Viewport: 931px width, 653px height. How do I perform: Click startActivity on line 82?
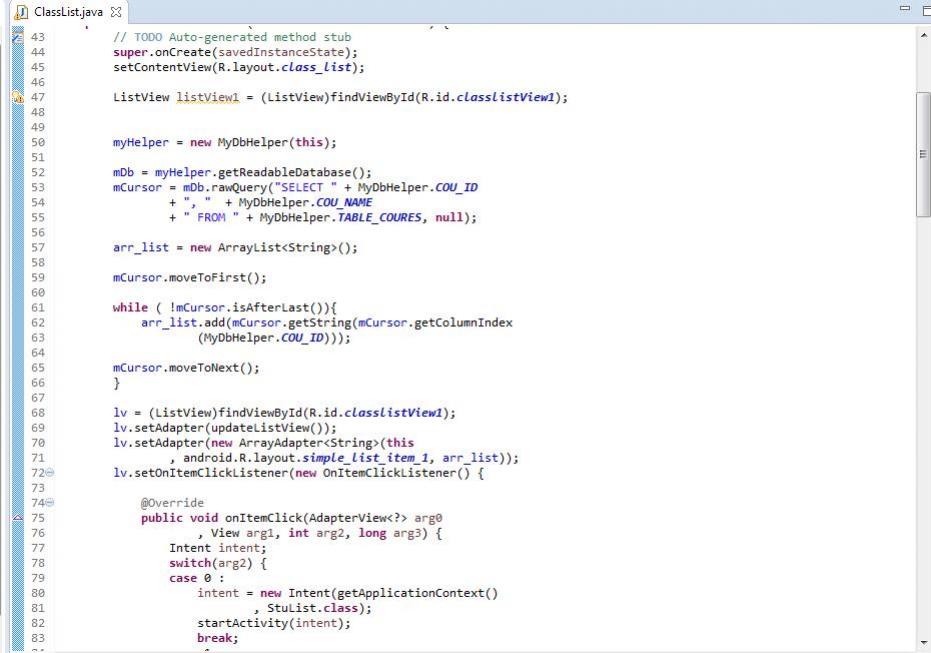pyautogui.click(x=243, y=623)
